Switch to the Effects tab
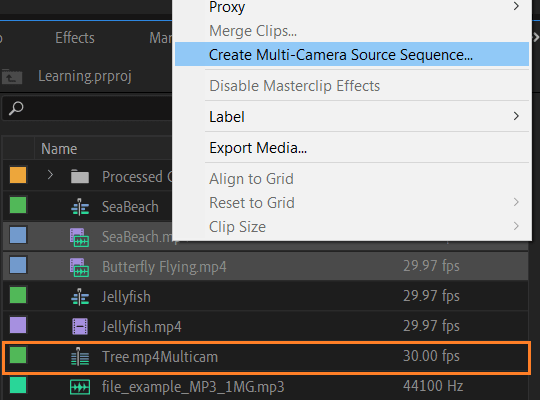540x400 pixels. click(x=75, y=38)
